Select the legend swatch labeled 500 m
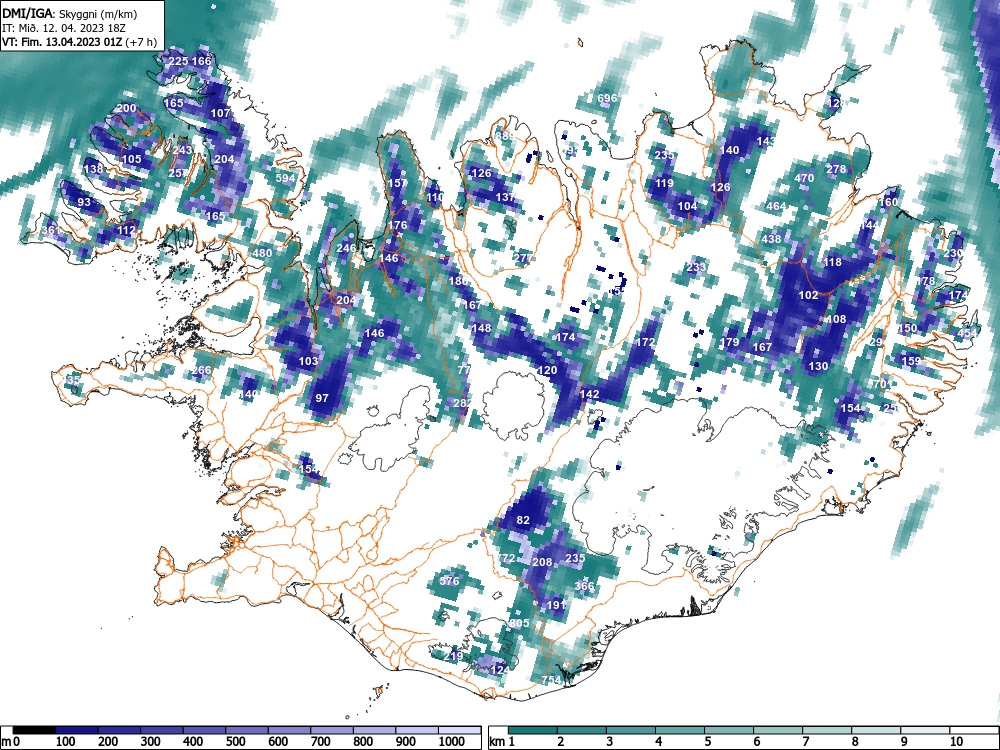Image resolution: width=1000 pixels, height=750 pixels. click(x=246, y=730)
